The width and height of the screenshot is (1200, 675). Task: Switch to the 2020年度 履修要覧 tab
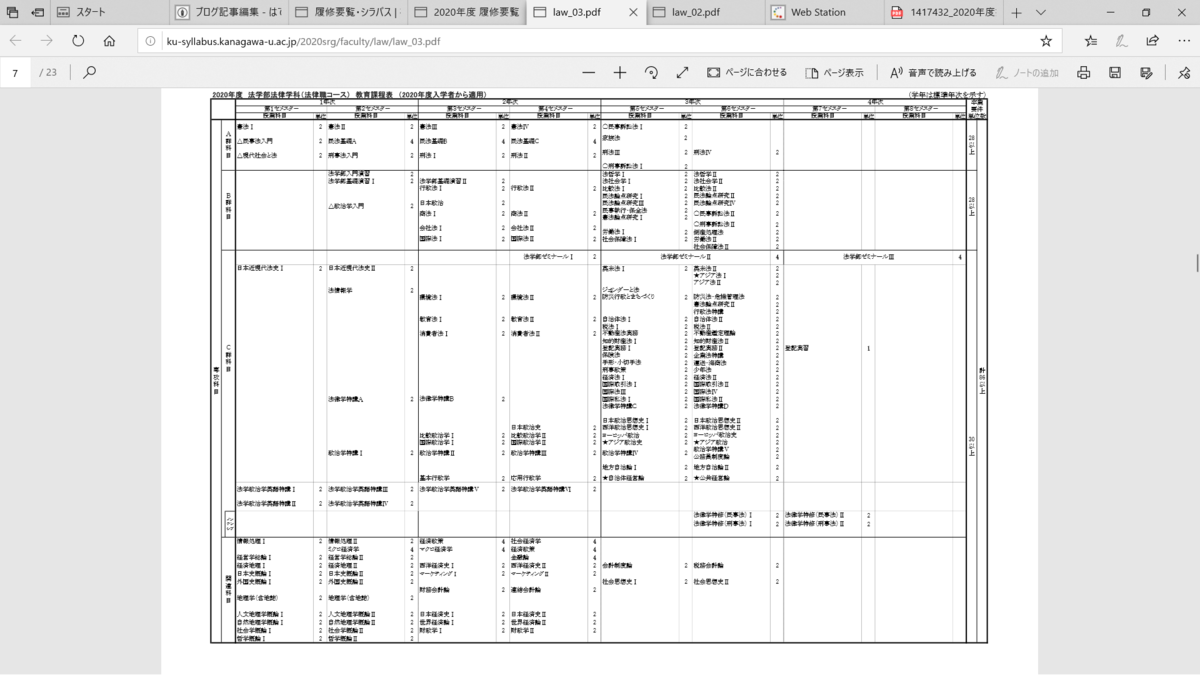pyautogui.click(x=466, y=13)
